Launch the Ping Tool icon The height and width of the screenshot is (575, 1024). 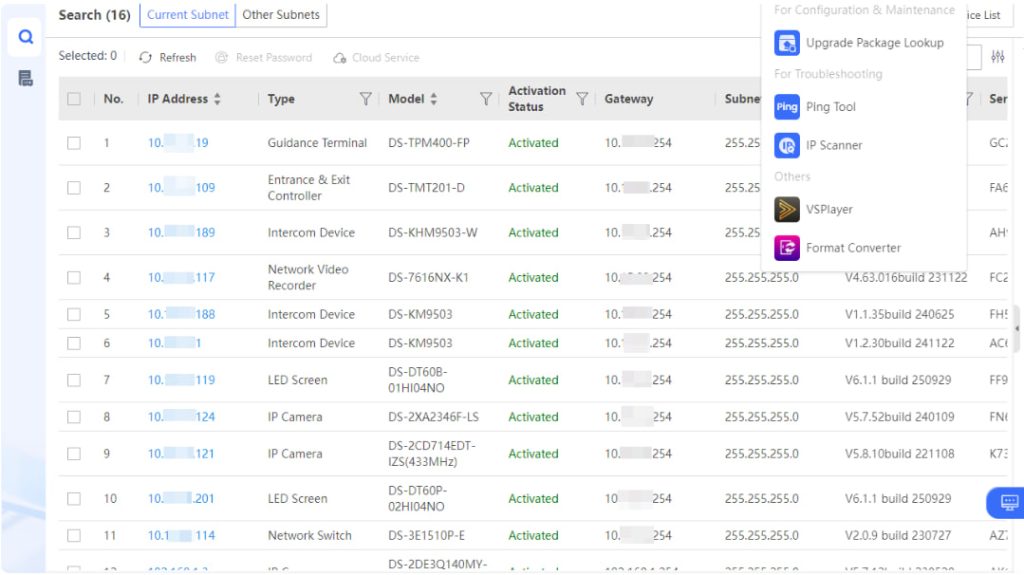tap(786, 107)
